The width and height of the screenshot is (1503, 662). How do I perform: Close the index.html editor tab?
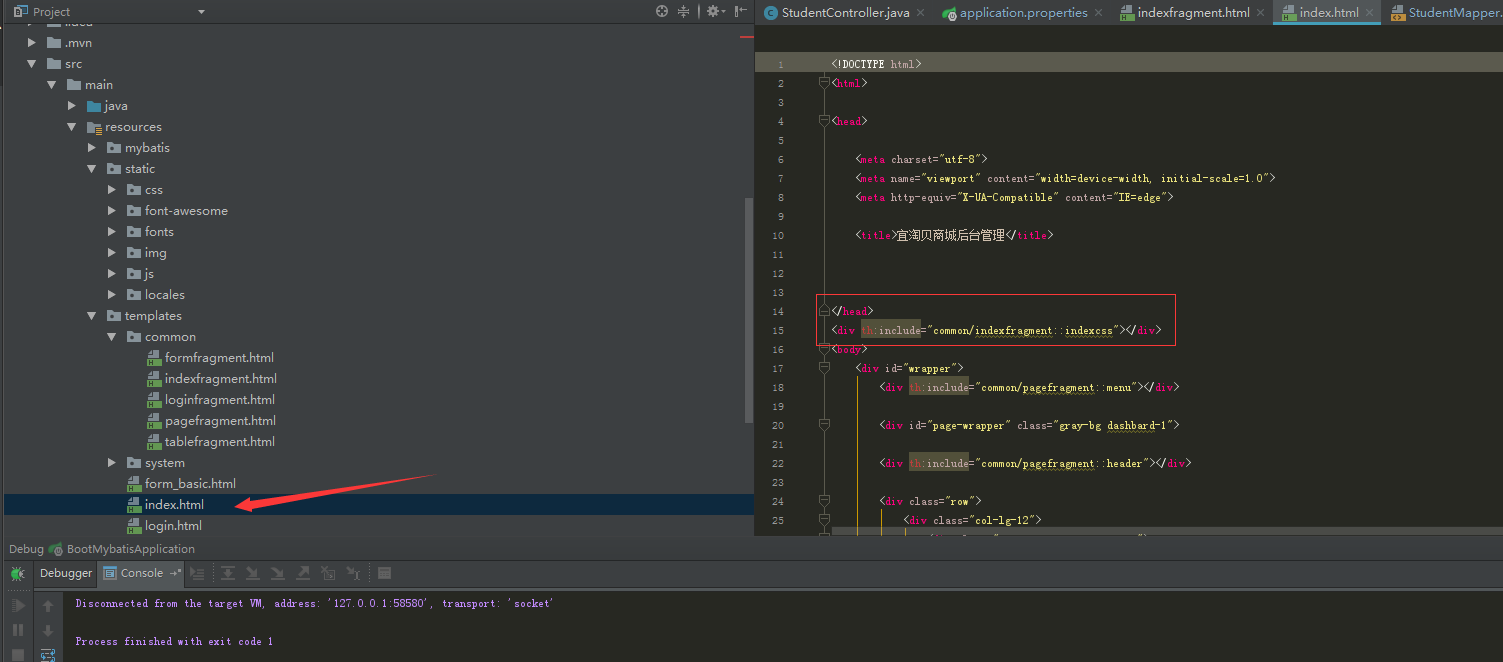(1370, 13)
